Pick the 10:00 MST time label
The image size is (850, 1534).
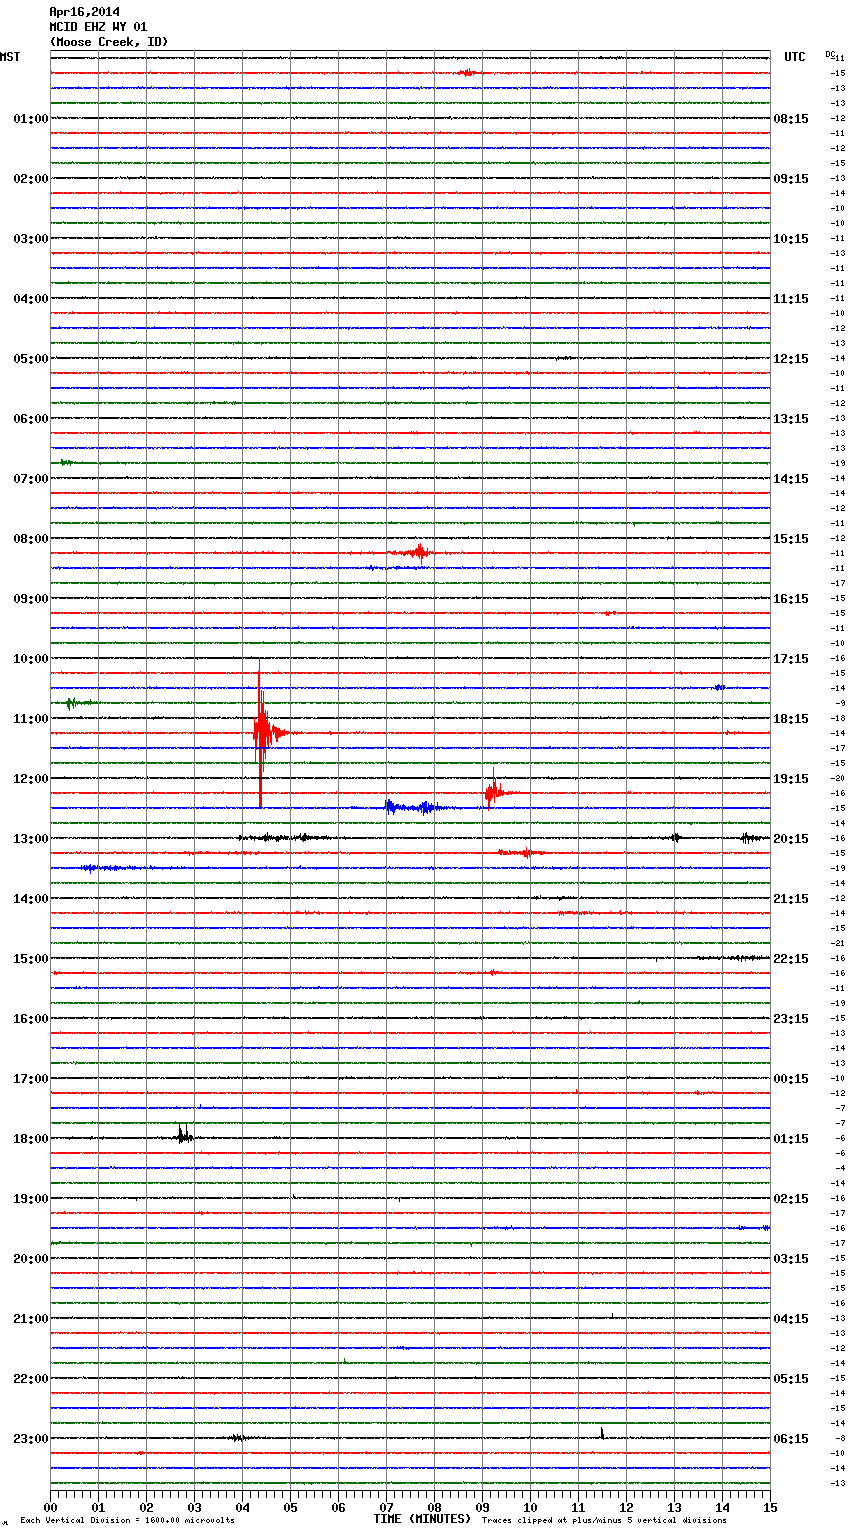tap(30, 659)
